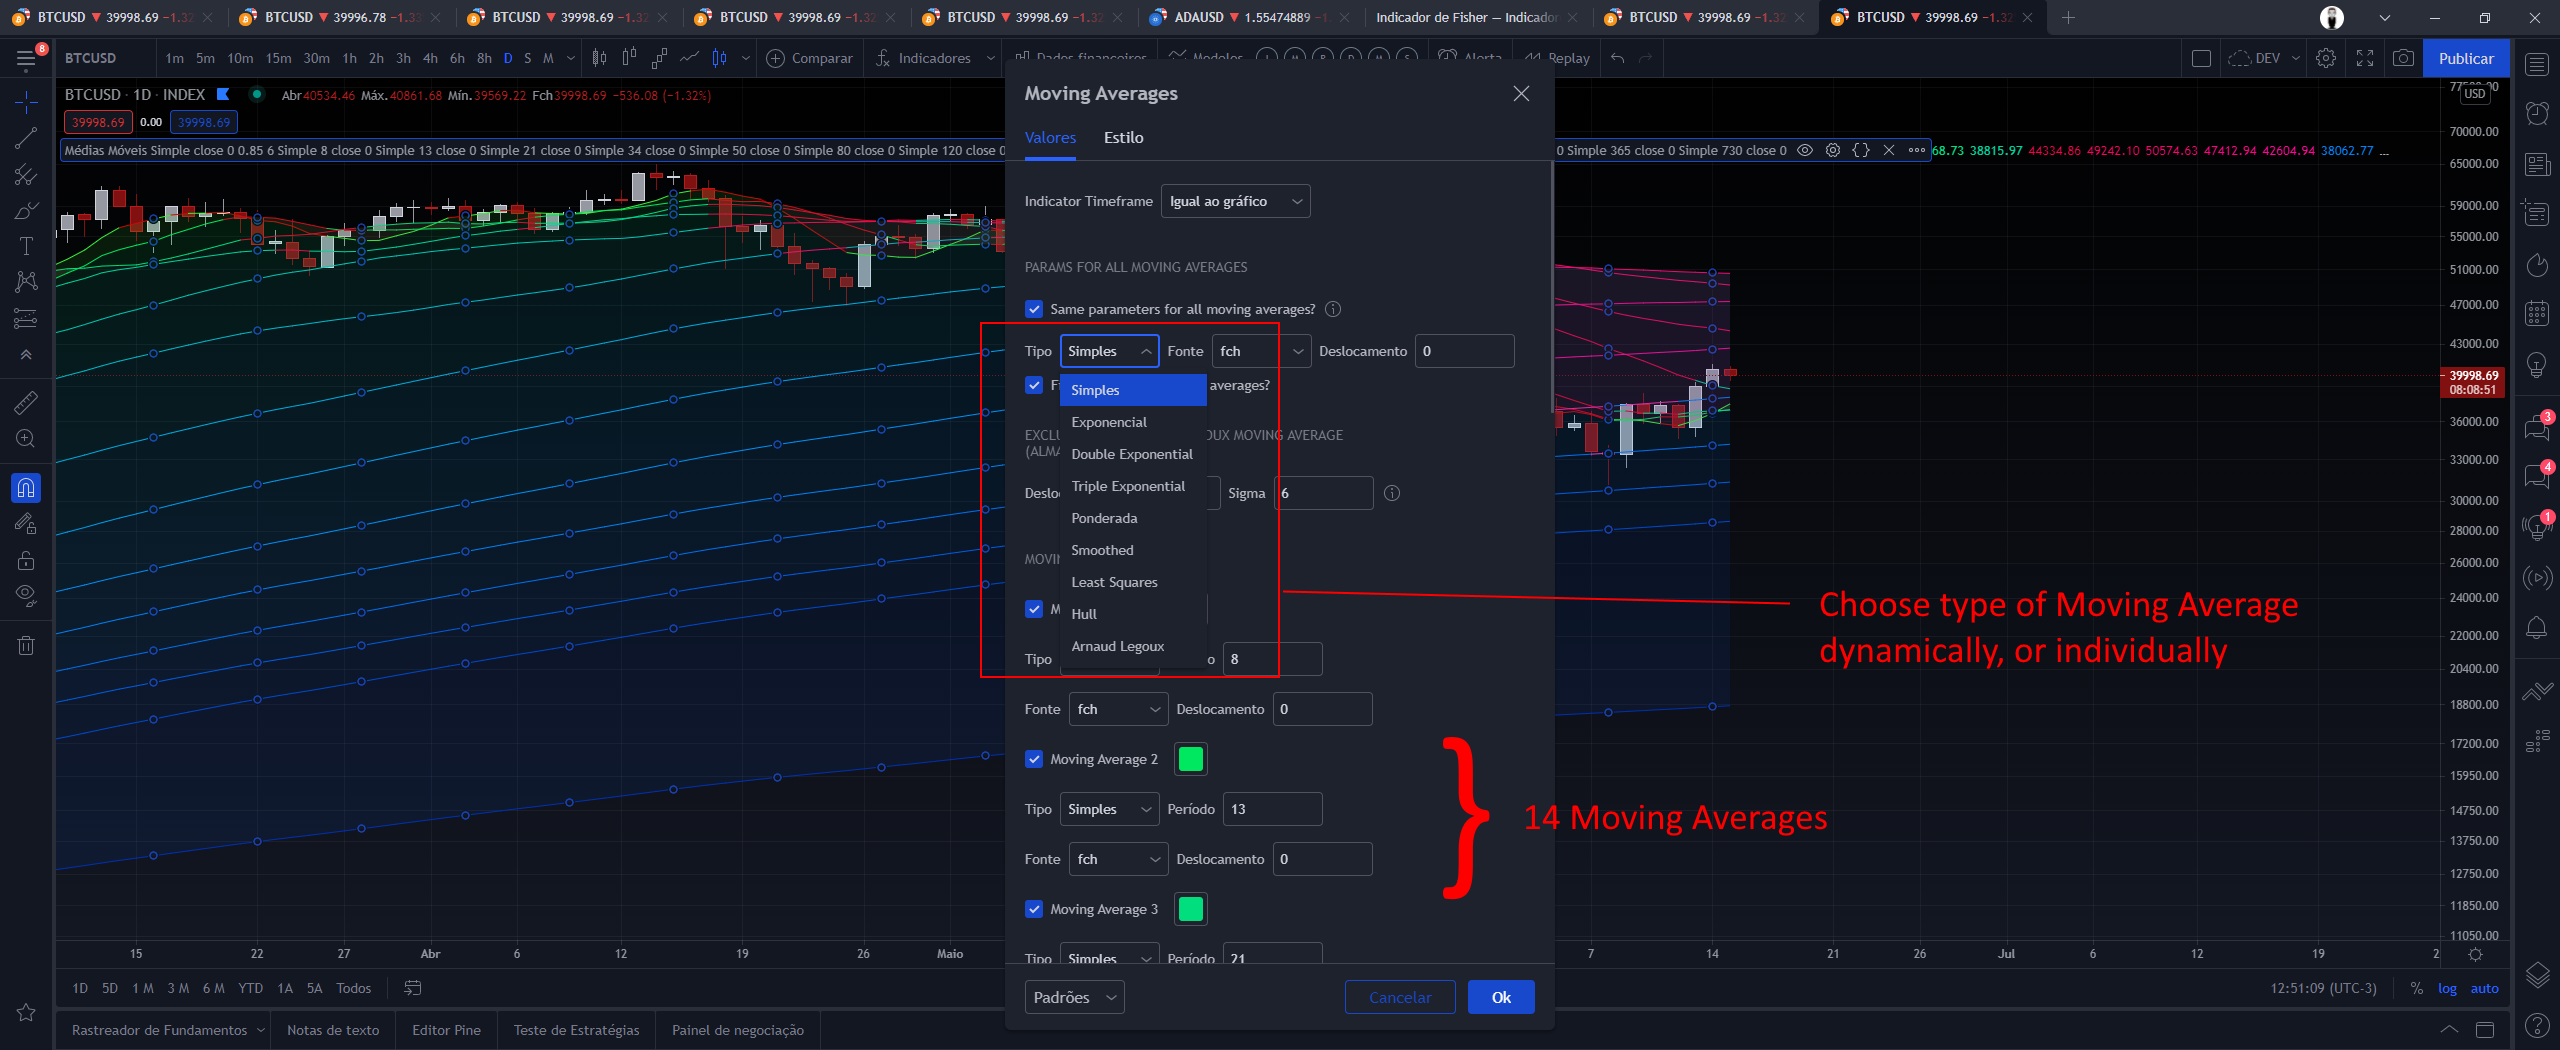This screenshot has width=2560, height=1050.
Task: Enter fullscreen chart mode
Action: (2365, 58)
